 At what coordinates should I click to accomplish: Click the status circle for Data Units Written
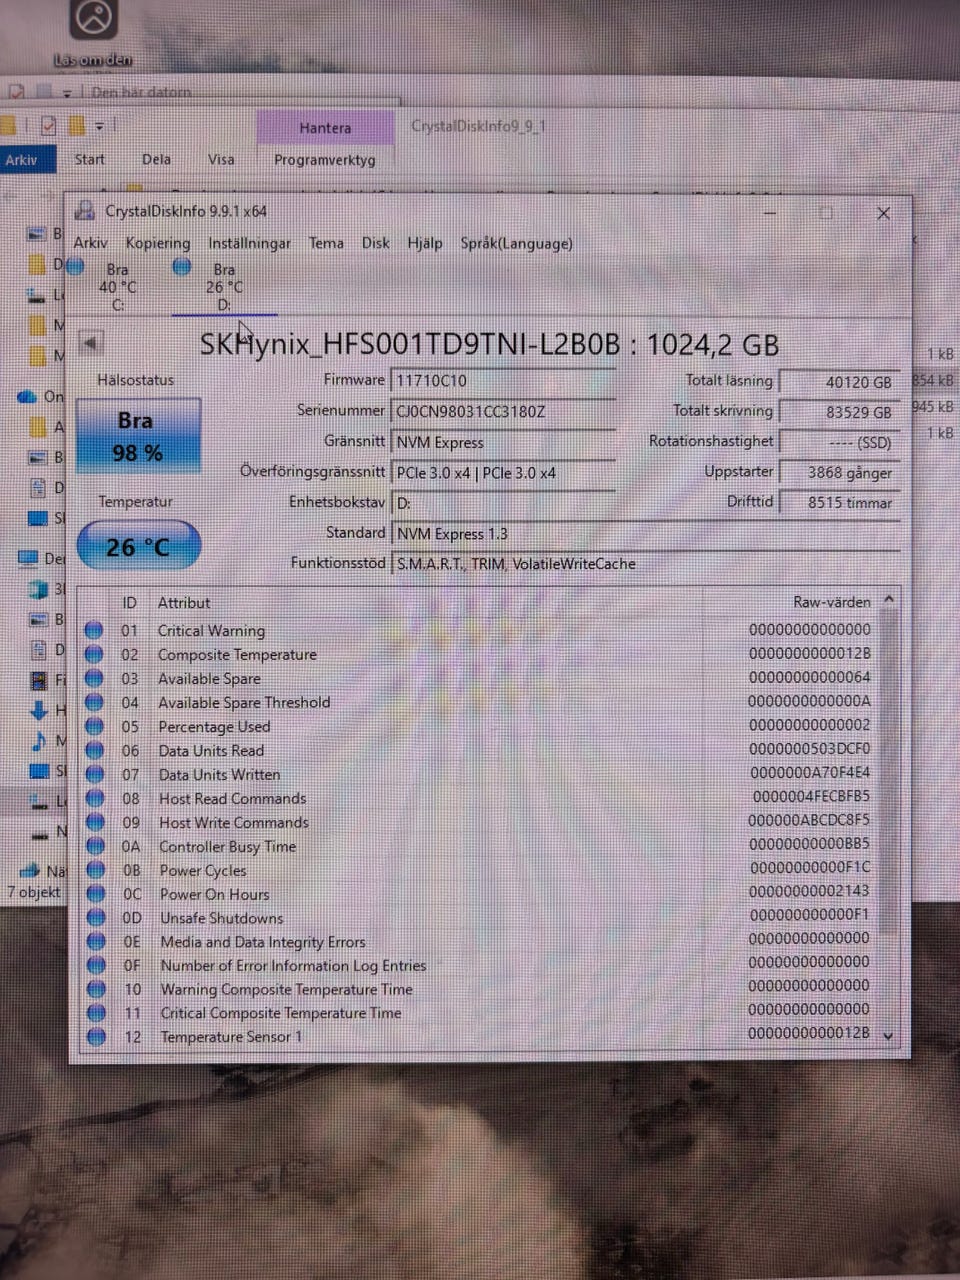[x=94, y=774]
